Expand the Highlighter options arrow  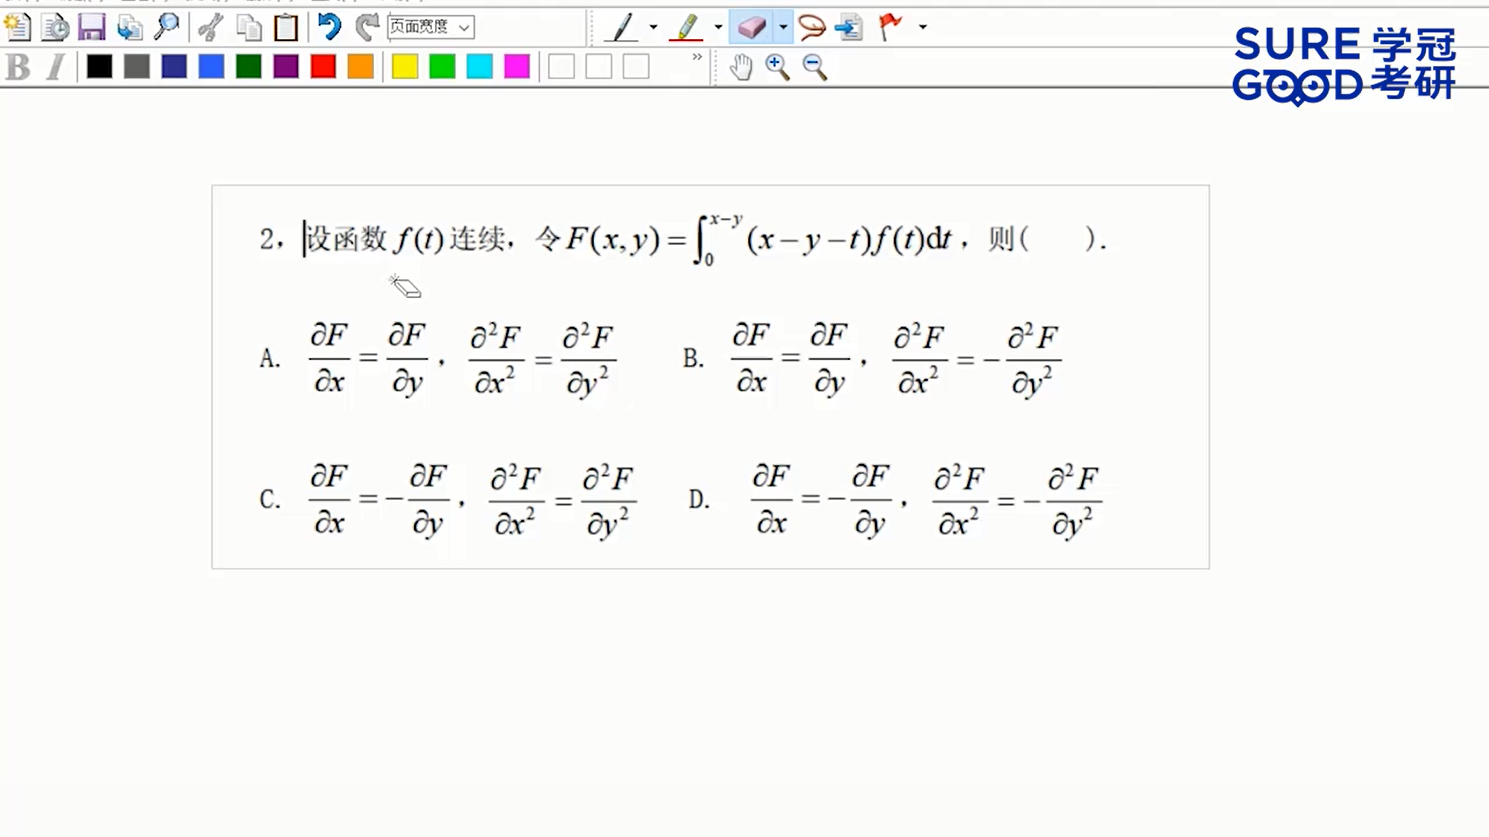click(718, 27)
